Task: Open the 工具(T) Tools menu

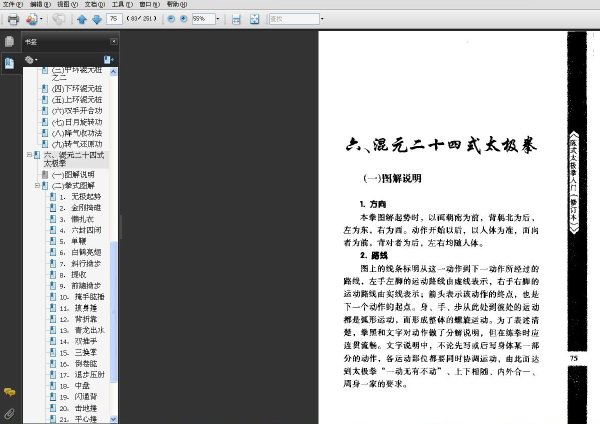Action: (x=122, y=4)
